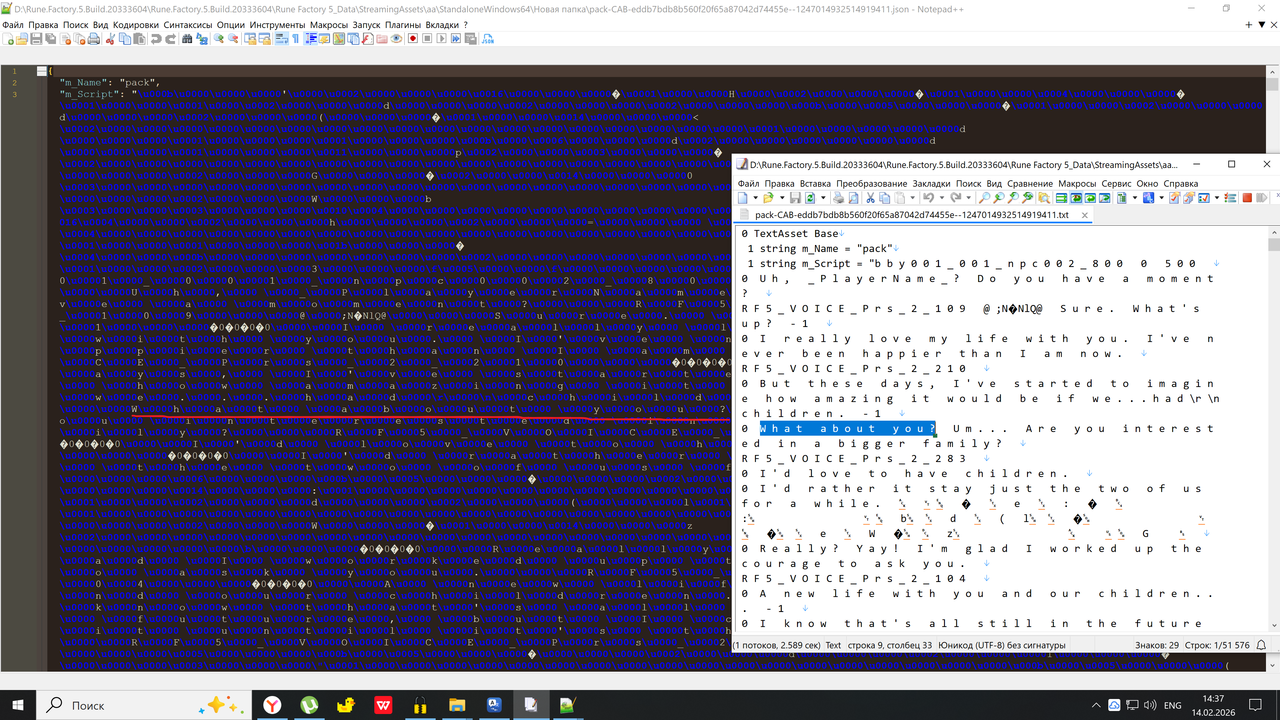Click New document icon in second editor
This screenshot has width=1280, height=720.
pos(743,198)
